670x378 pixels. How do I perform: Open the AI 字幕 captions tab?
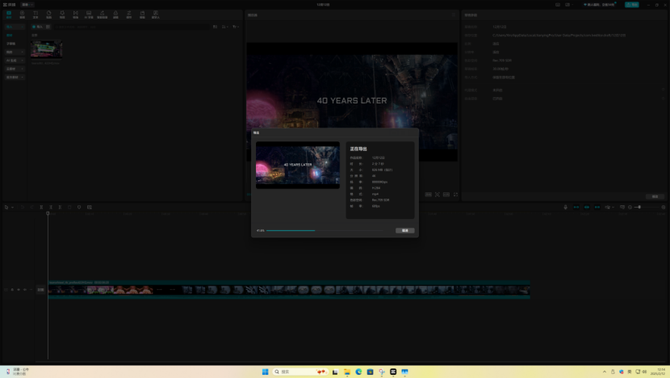click(x=88, y=15)
